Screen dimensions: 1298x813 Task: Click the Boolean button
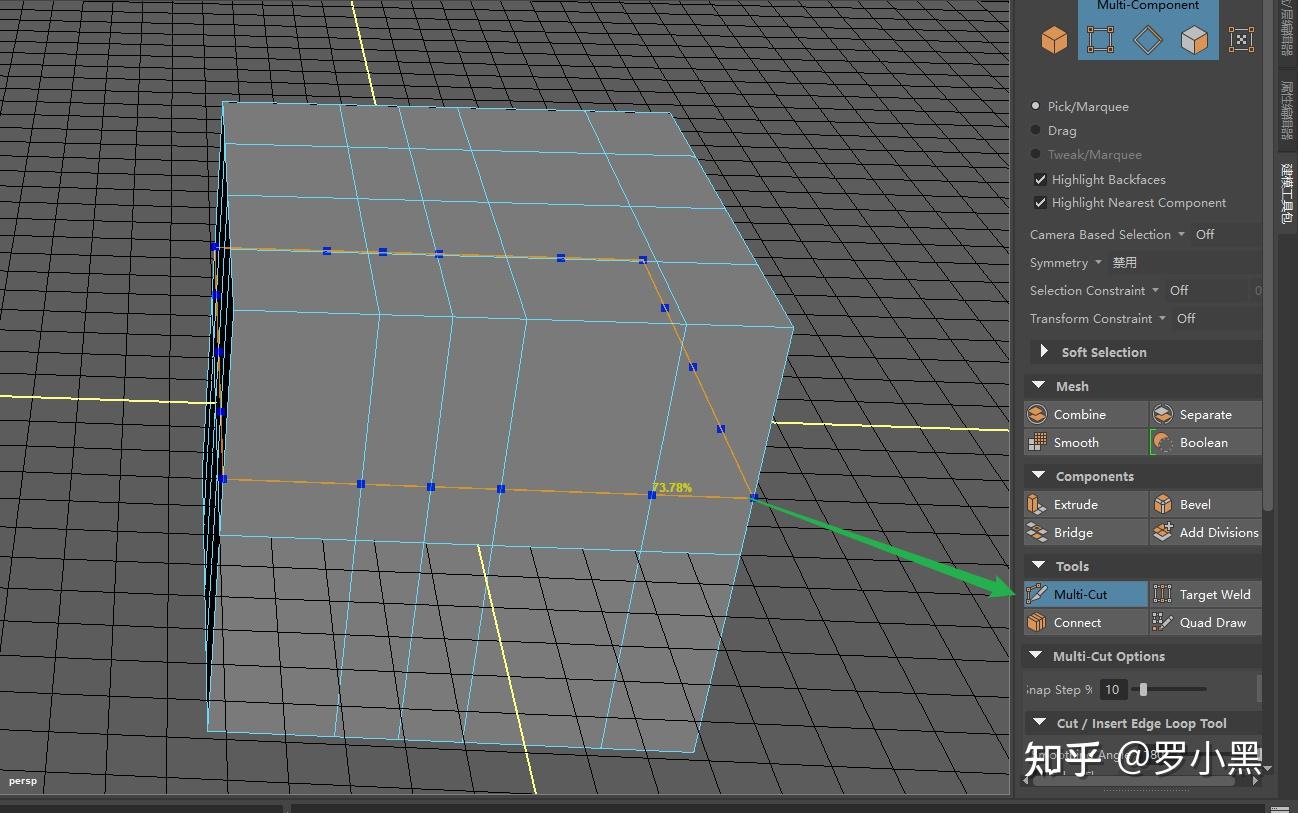1206,442
